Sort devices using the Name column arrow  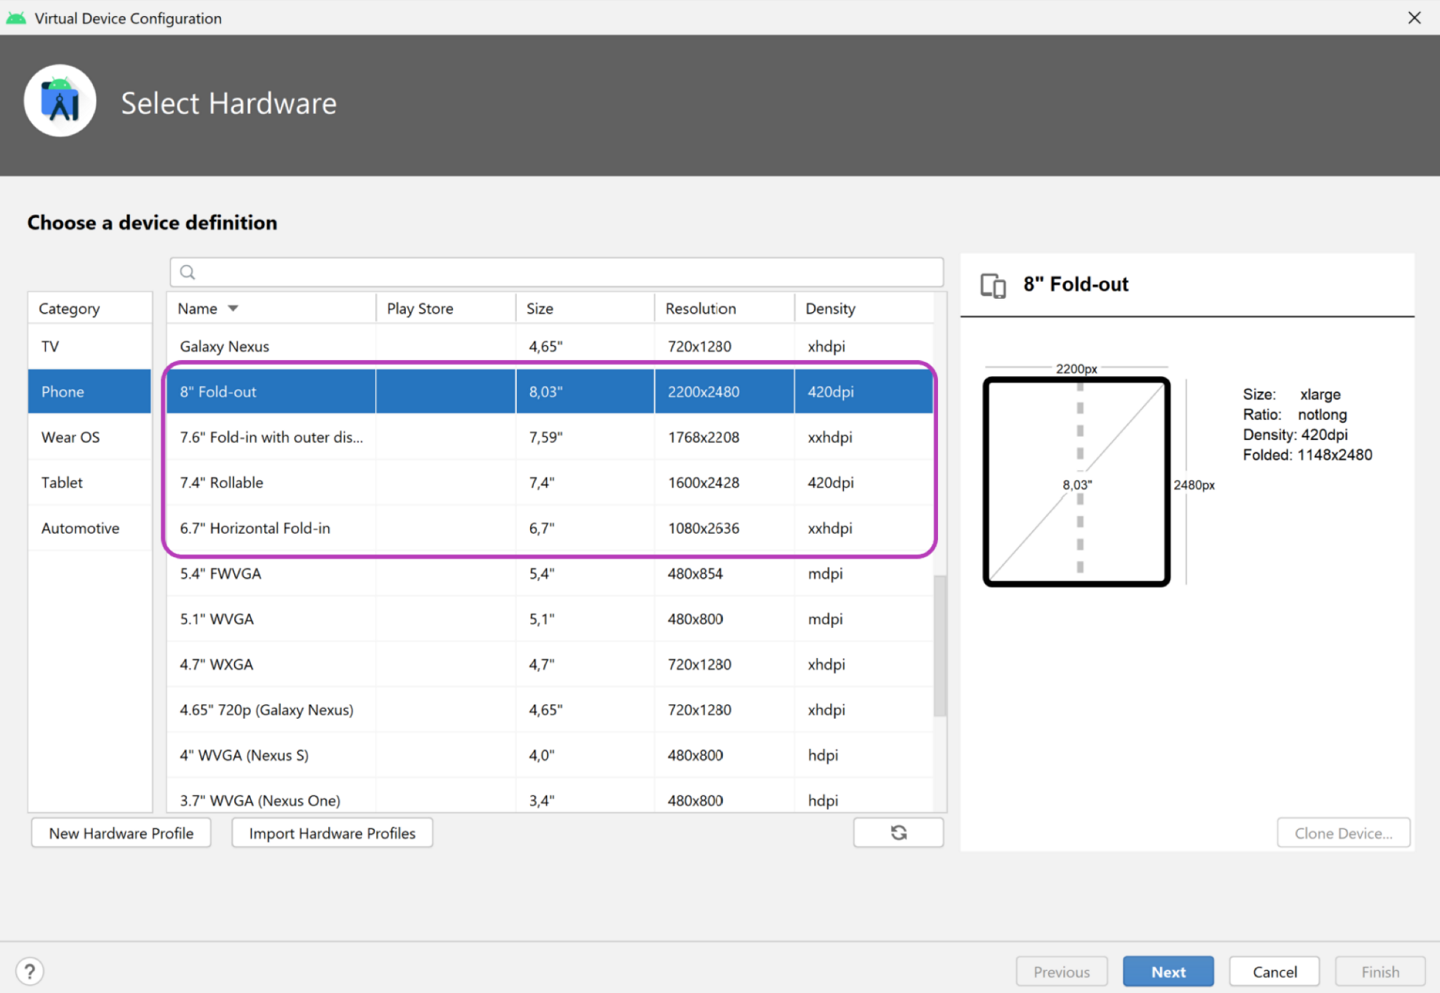pos(232,308)
